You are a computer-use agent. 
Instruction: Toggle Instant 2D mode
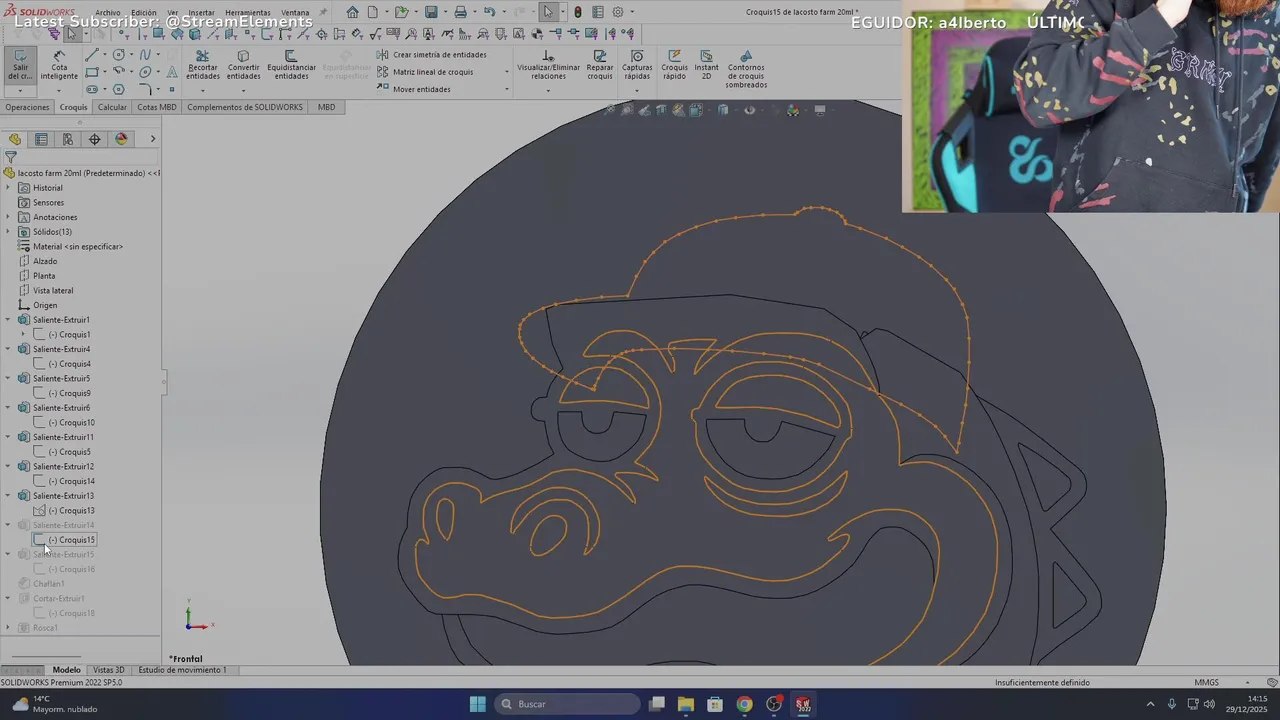(x=706, y=66)
